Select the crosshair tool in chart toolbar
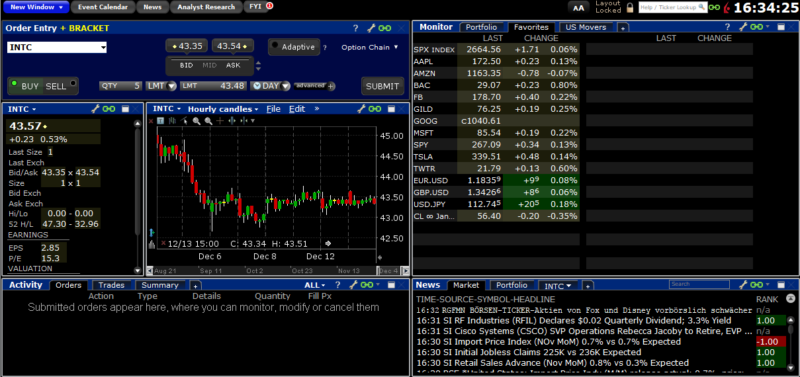The width and height of the screenshot is (800, 377). click(220, 121)
